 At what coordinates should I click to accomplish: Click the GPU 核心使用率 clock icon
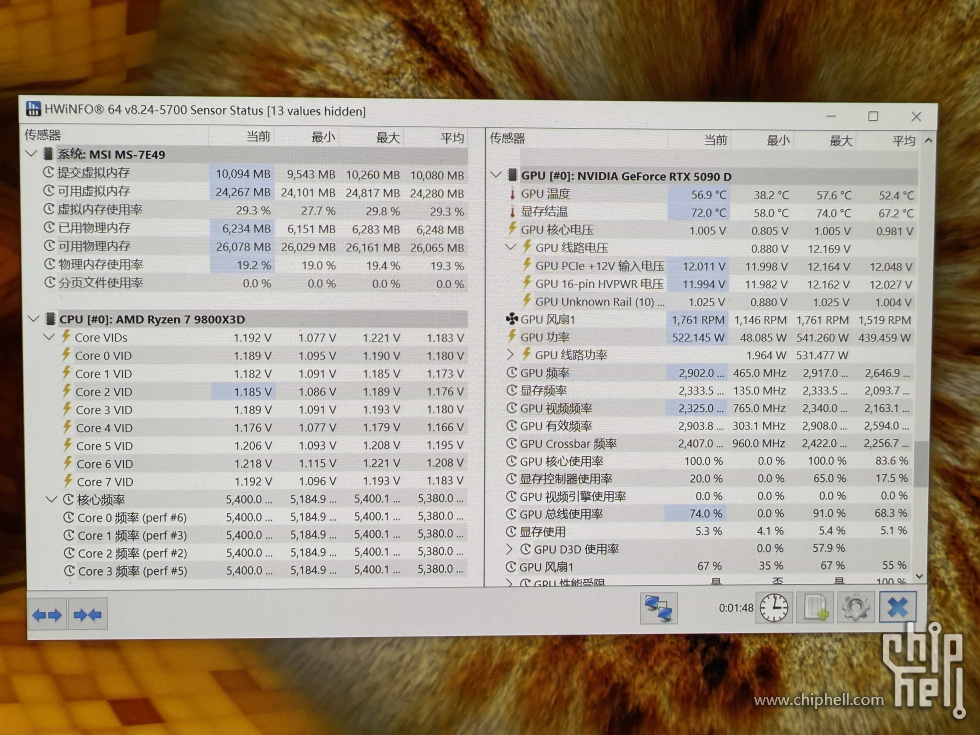(511, 461)
